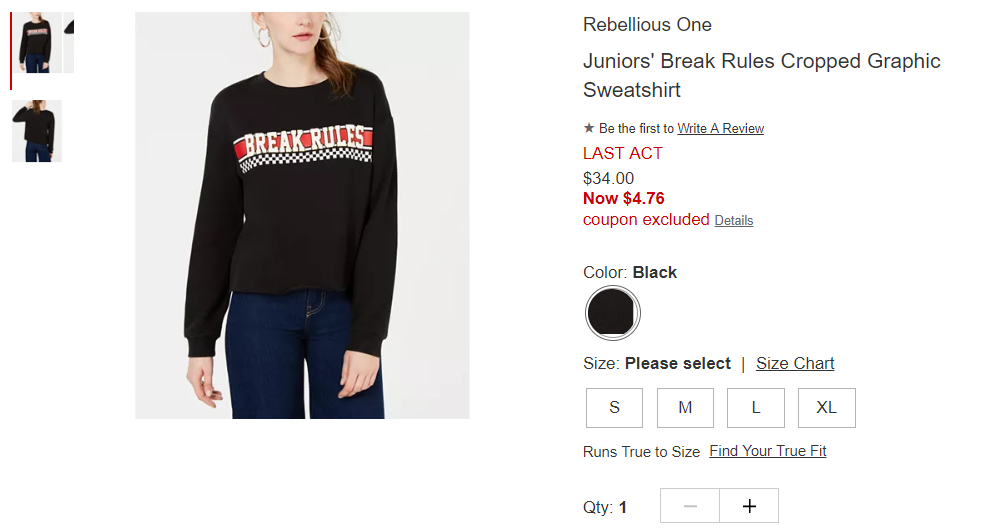Screen dimensions: 1003x531
Task: Click Write A Review link
Action: pyautogui.click(x=721, y=129)
